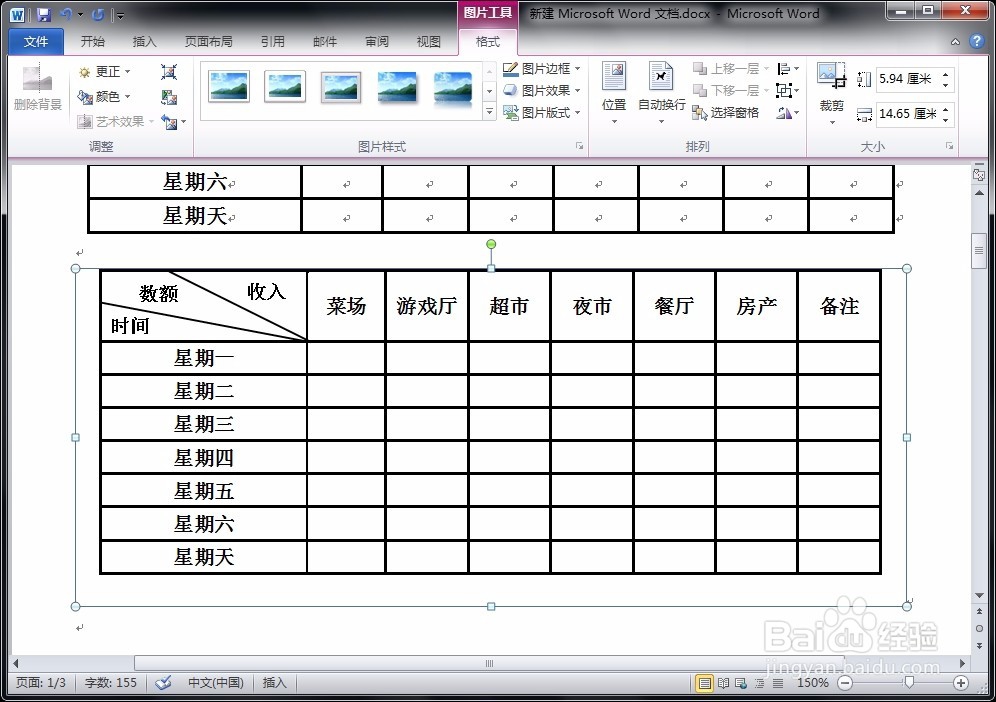The image size is (996, 702).
Task: Click the zoom out minus on zoom slider
Action: [x=845, y=683]
